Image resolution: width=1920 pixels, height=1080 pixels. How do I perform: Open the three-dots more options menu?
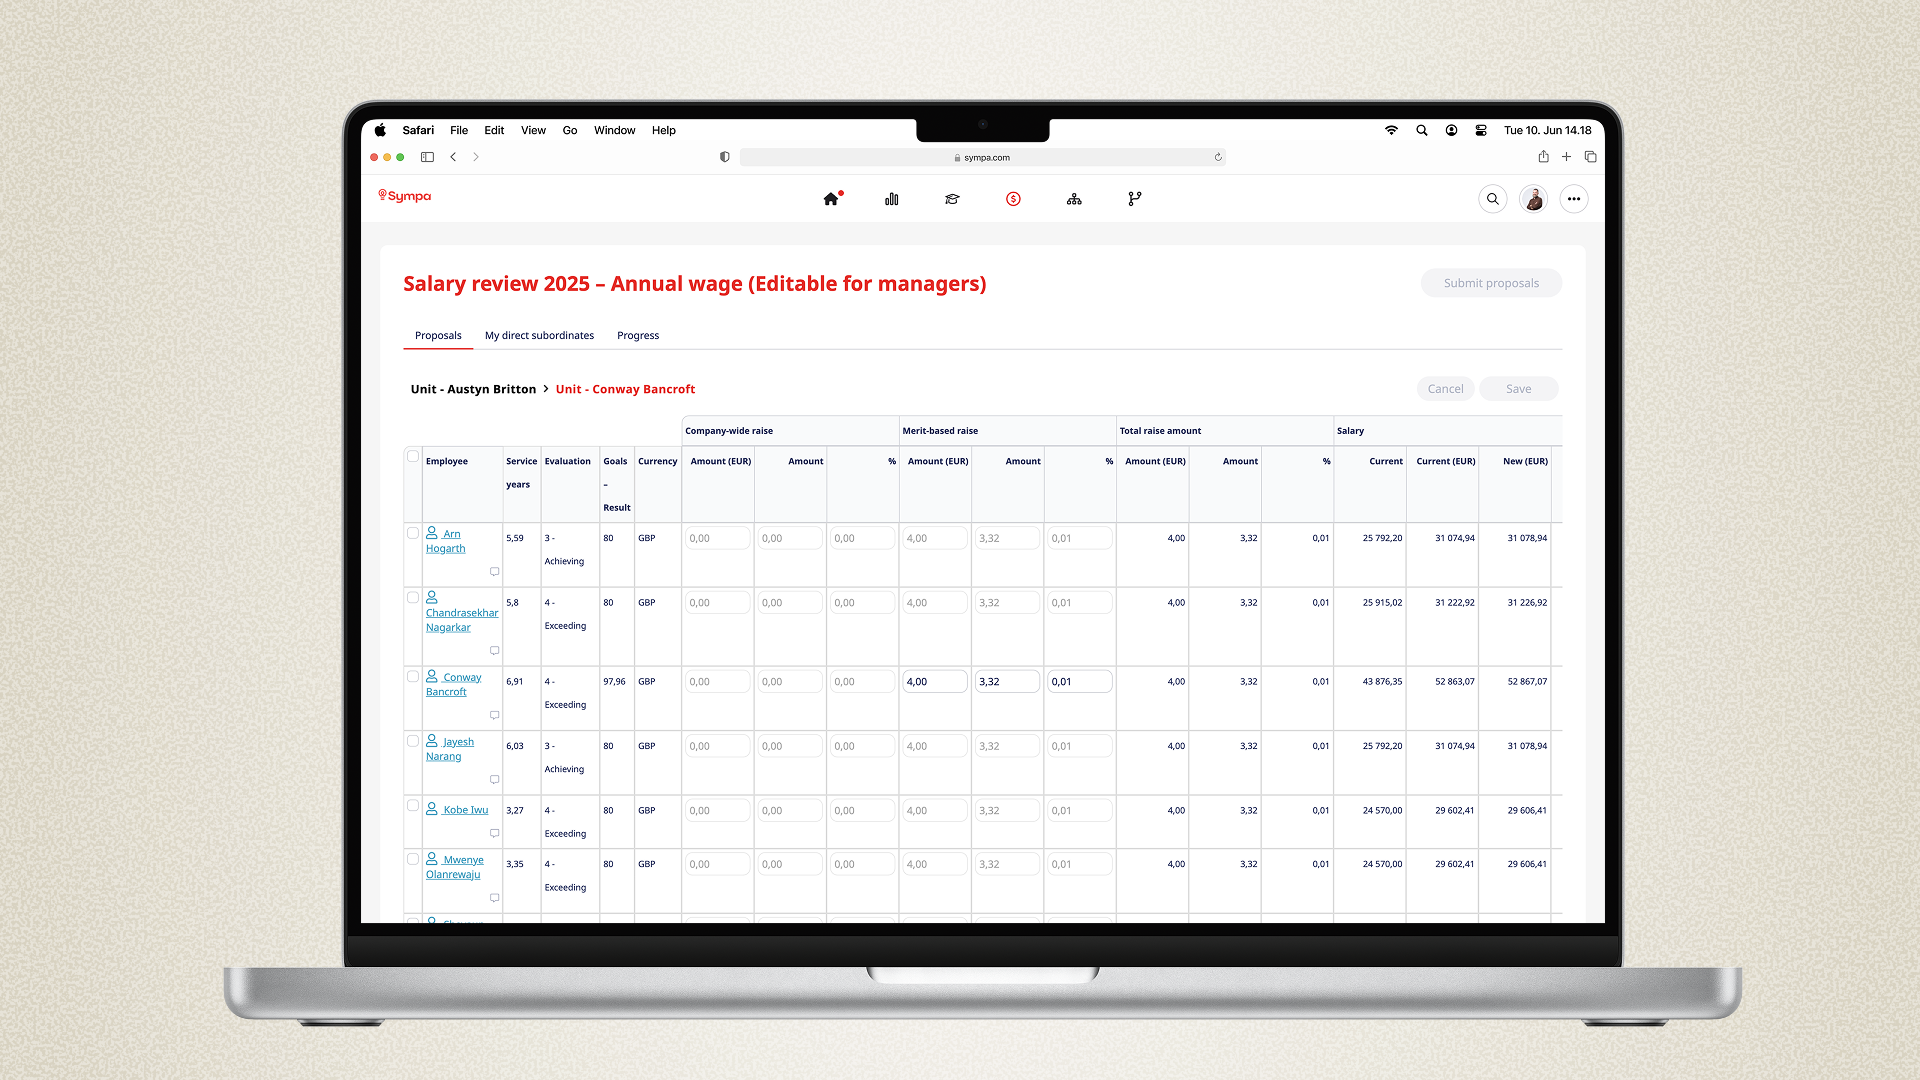[1574, 199]
